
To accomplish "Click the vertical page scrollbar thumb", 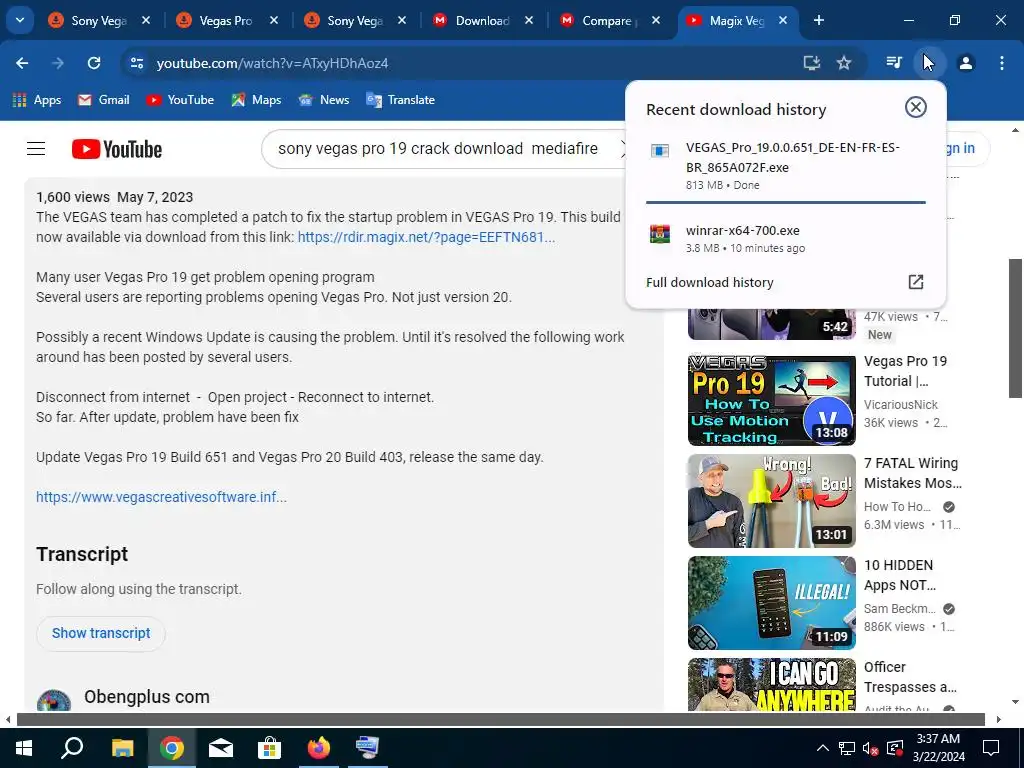I will point(1015,328).
